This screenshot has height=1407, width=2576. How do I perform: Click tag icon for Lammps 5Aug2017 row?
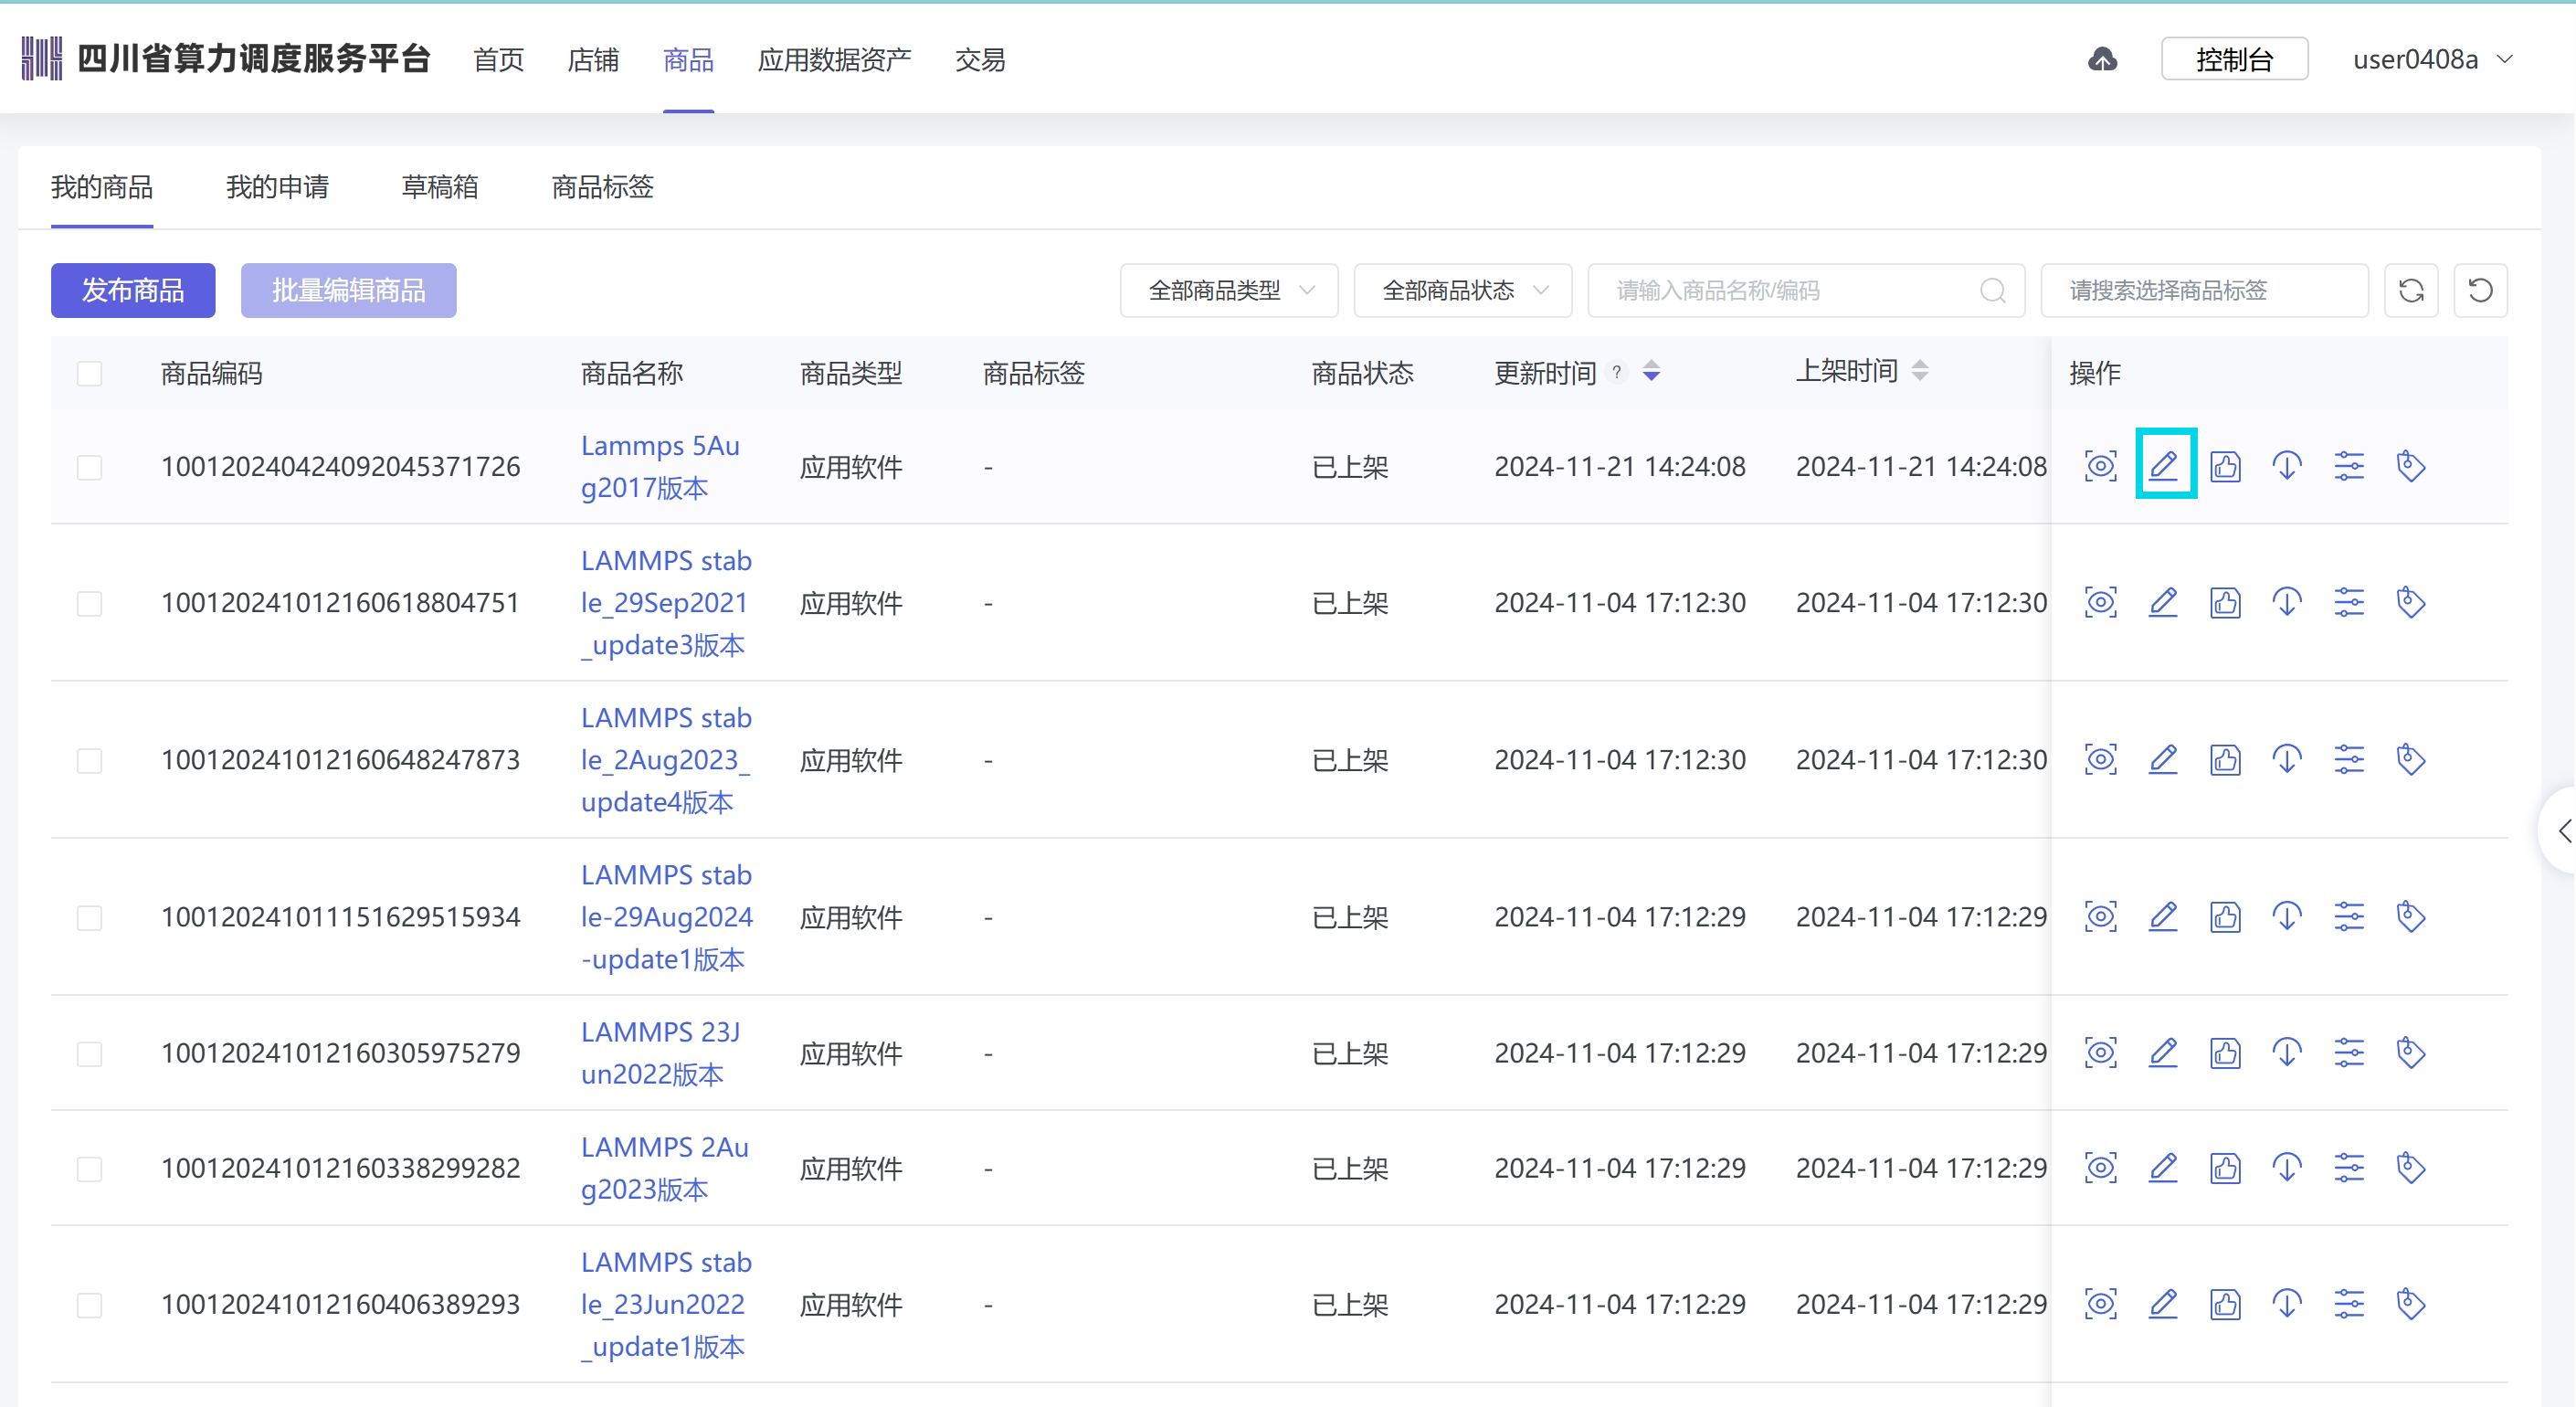pyautogui.click(x=2411, y=466)
